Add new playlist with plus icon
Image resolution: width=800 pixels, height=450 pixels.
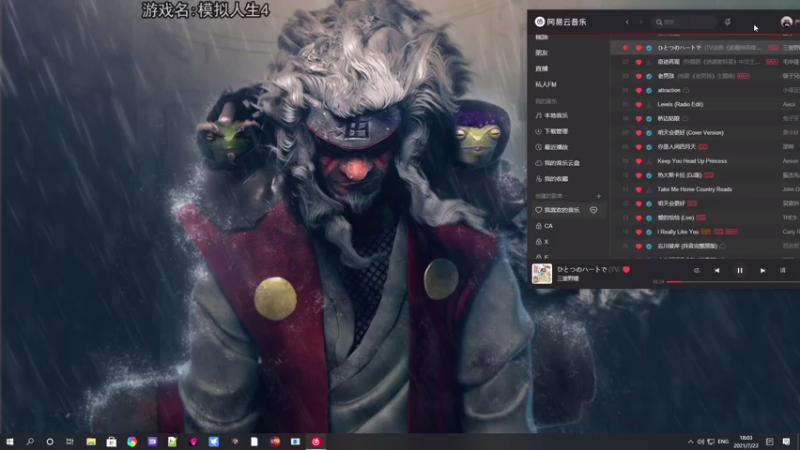pyautogui.click(x=598, y=196)
